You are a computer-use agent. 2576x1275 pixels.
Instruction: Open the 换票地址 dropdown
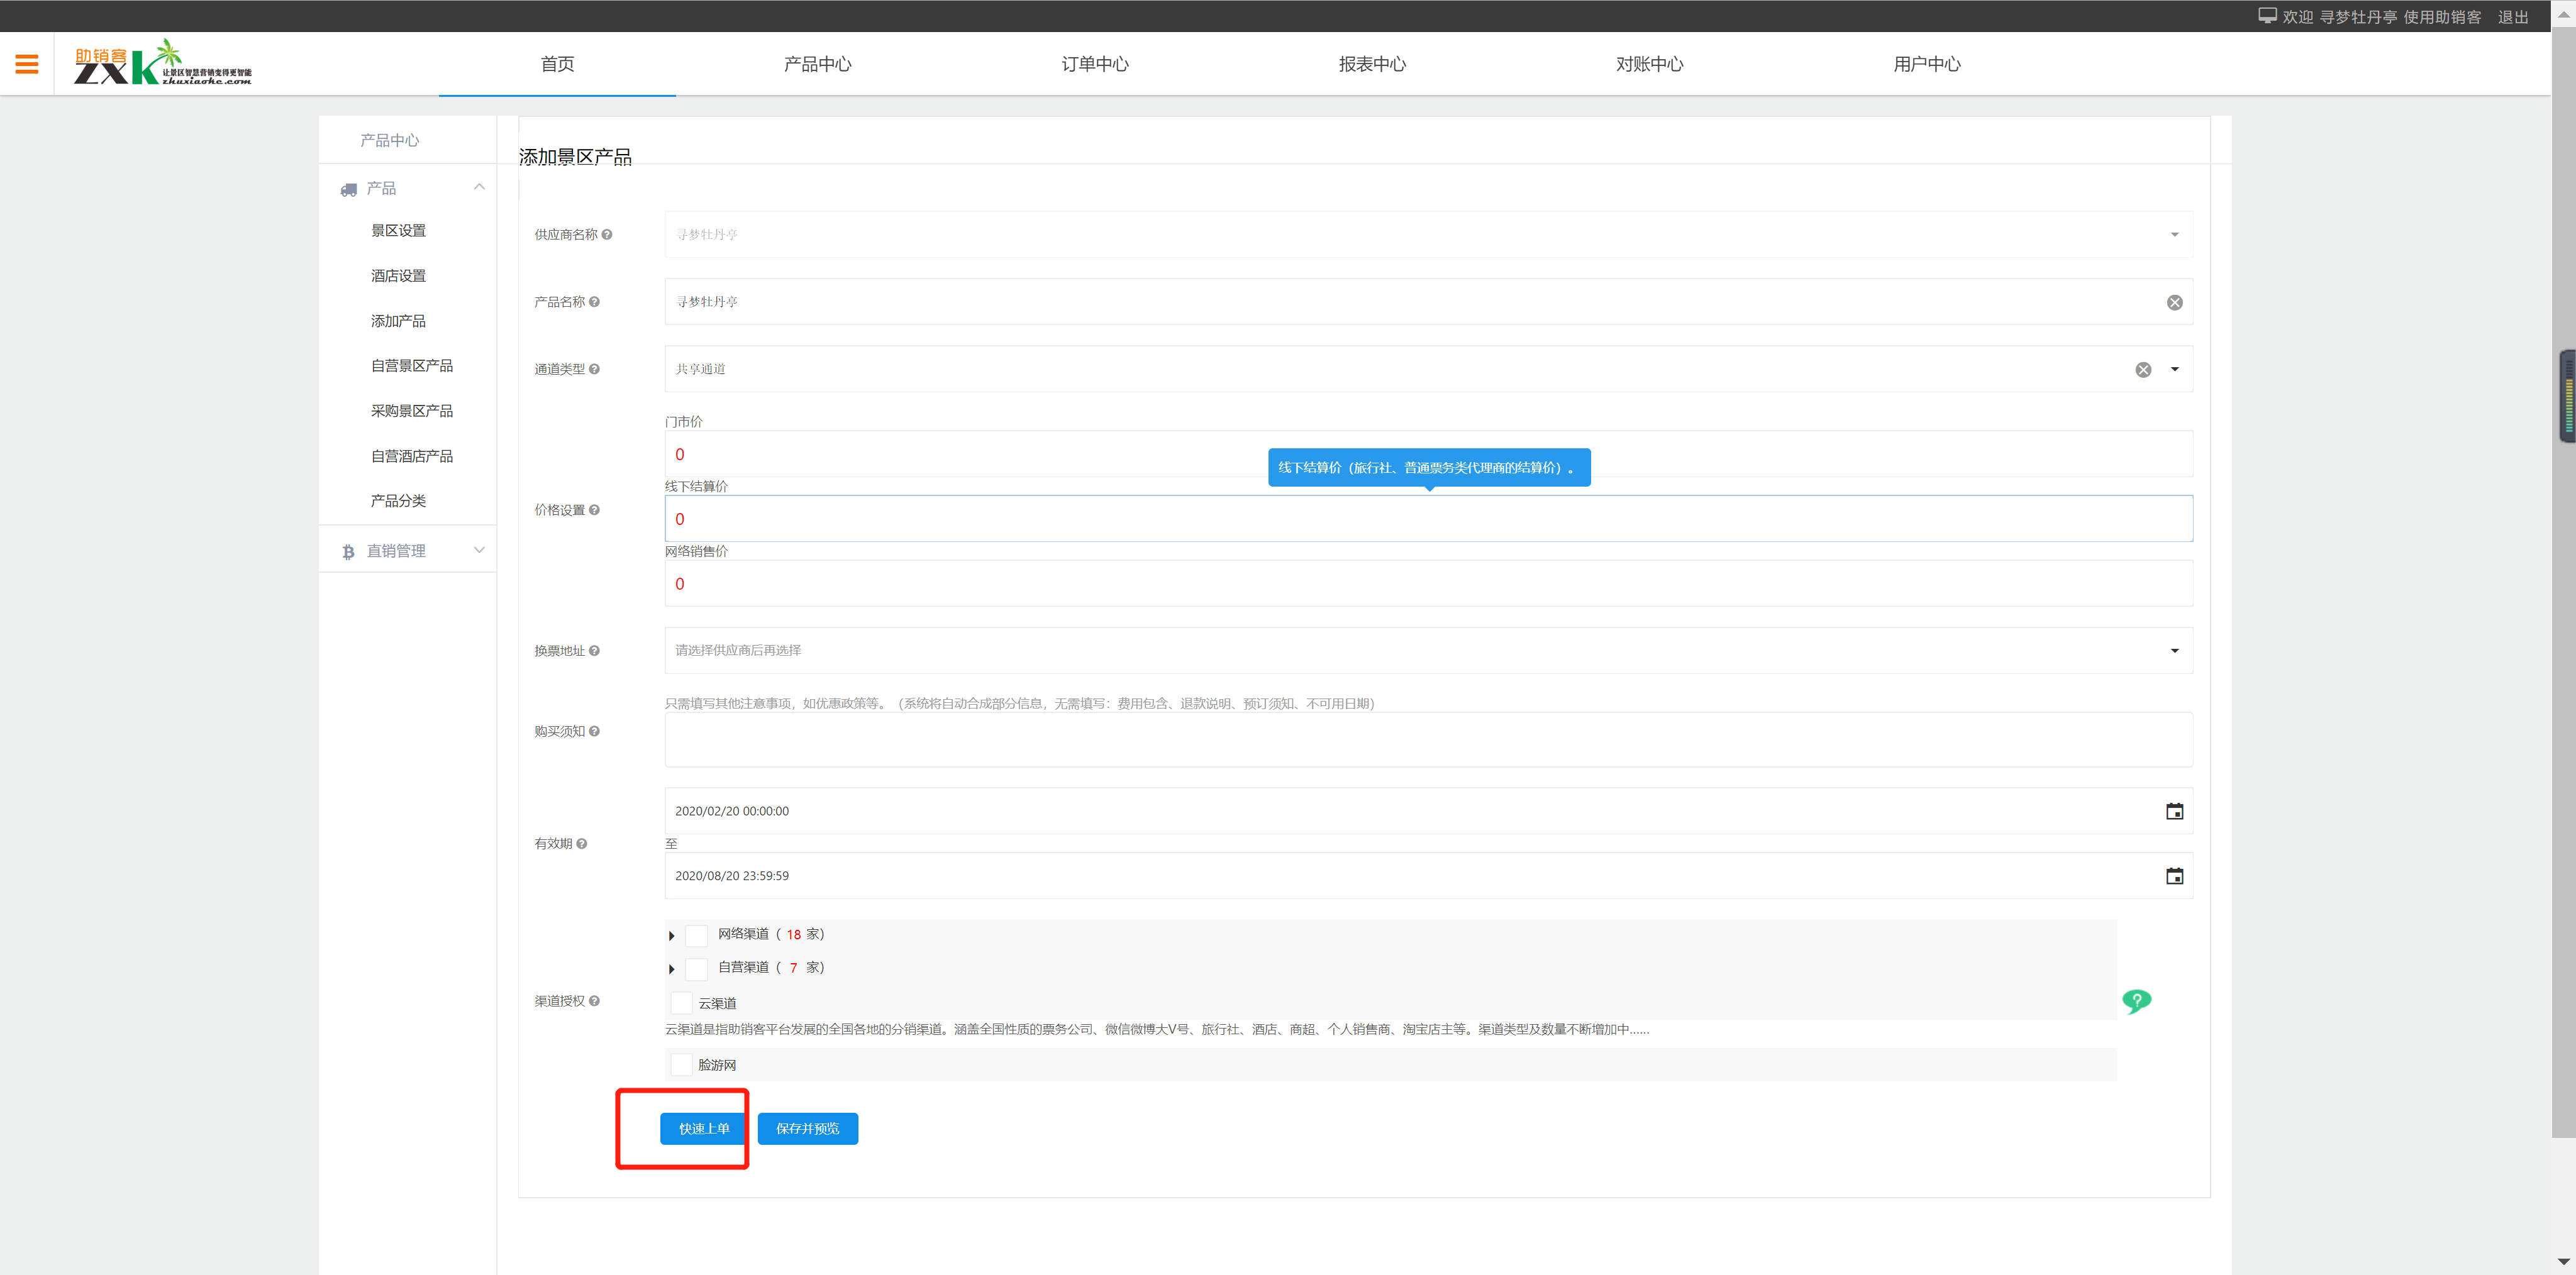click(1427, 651)
